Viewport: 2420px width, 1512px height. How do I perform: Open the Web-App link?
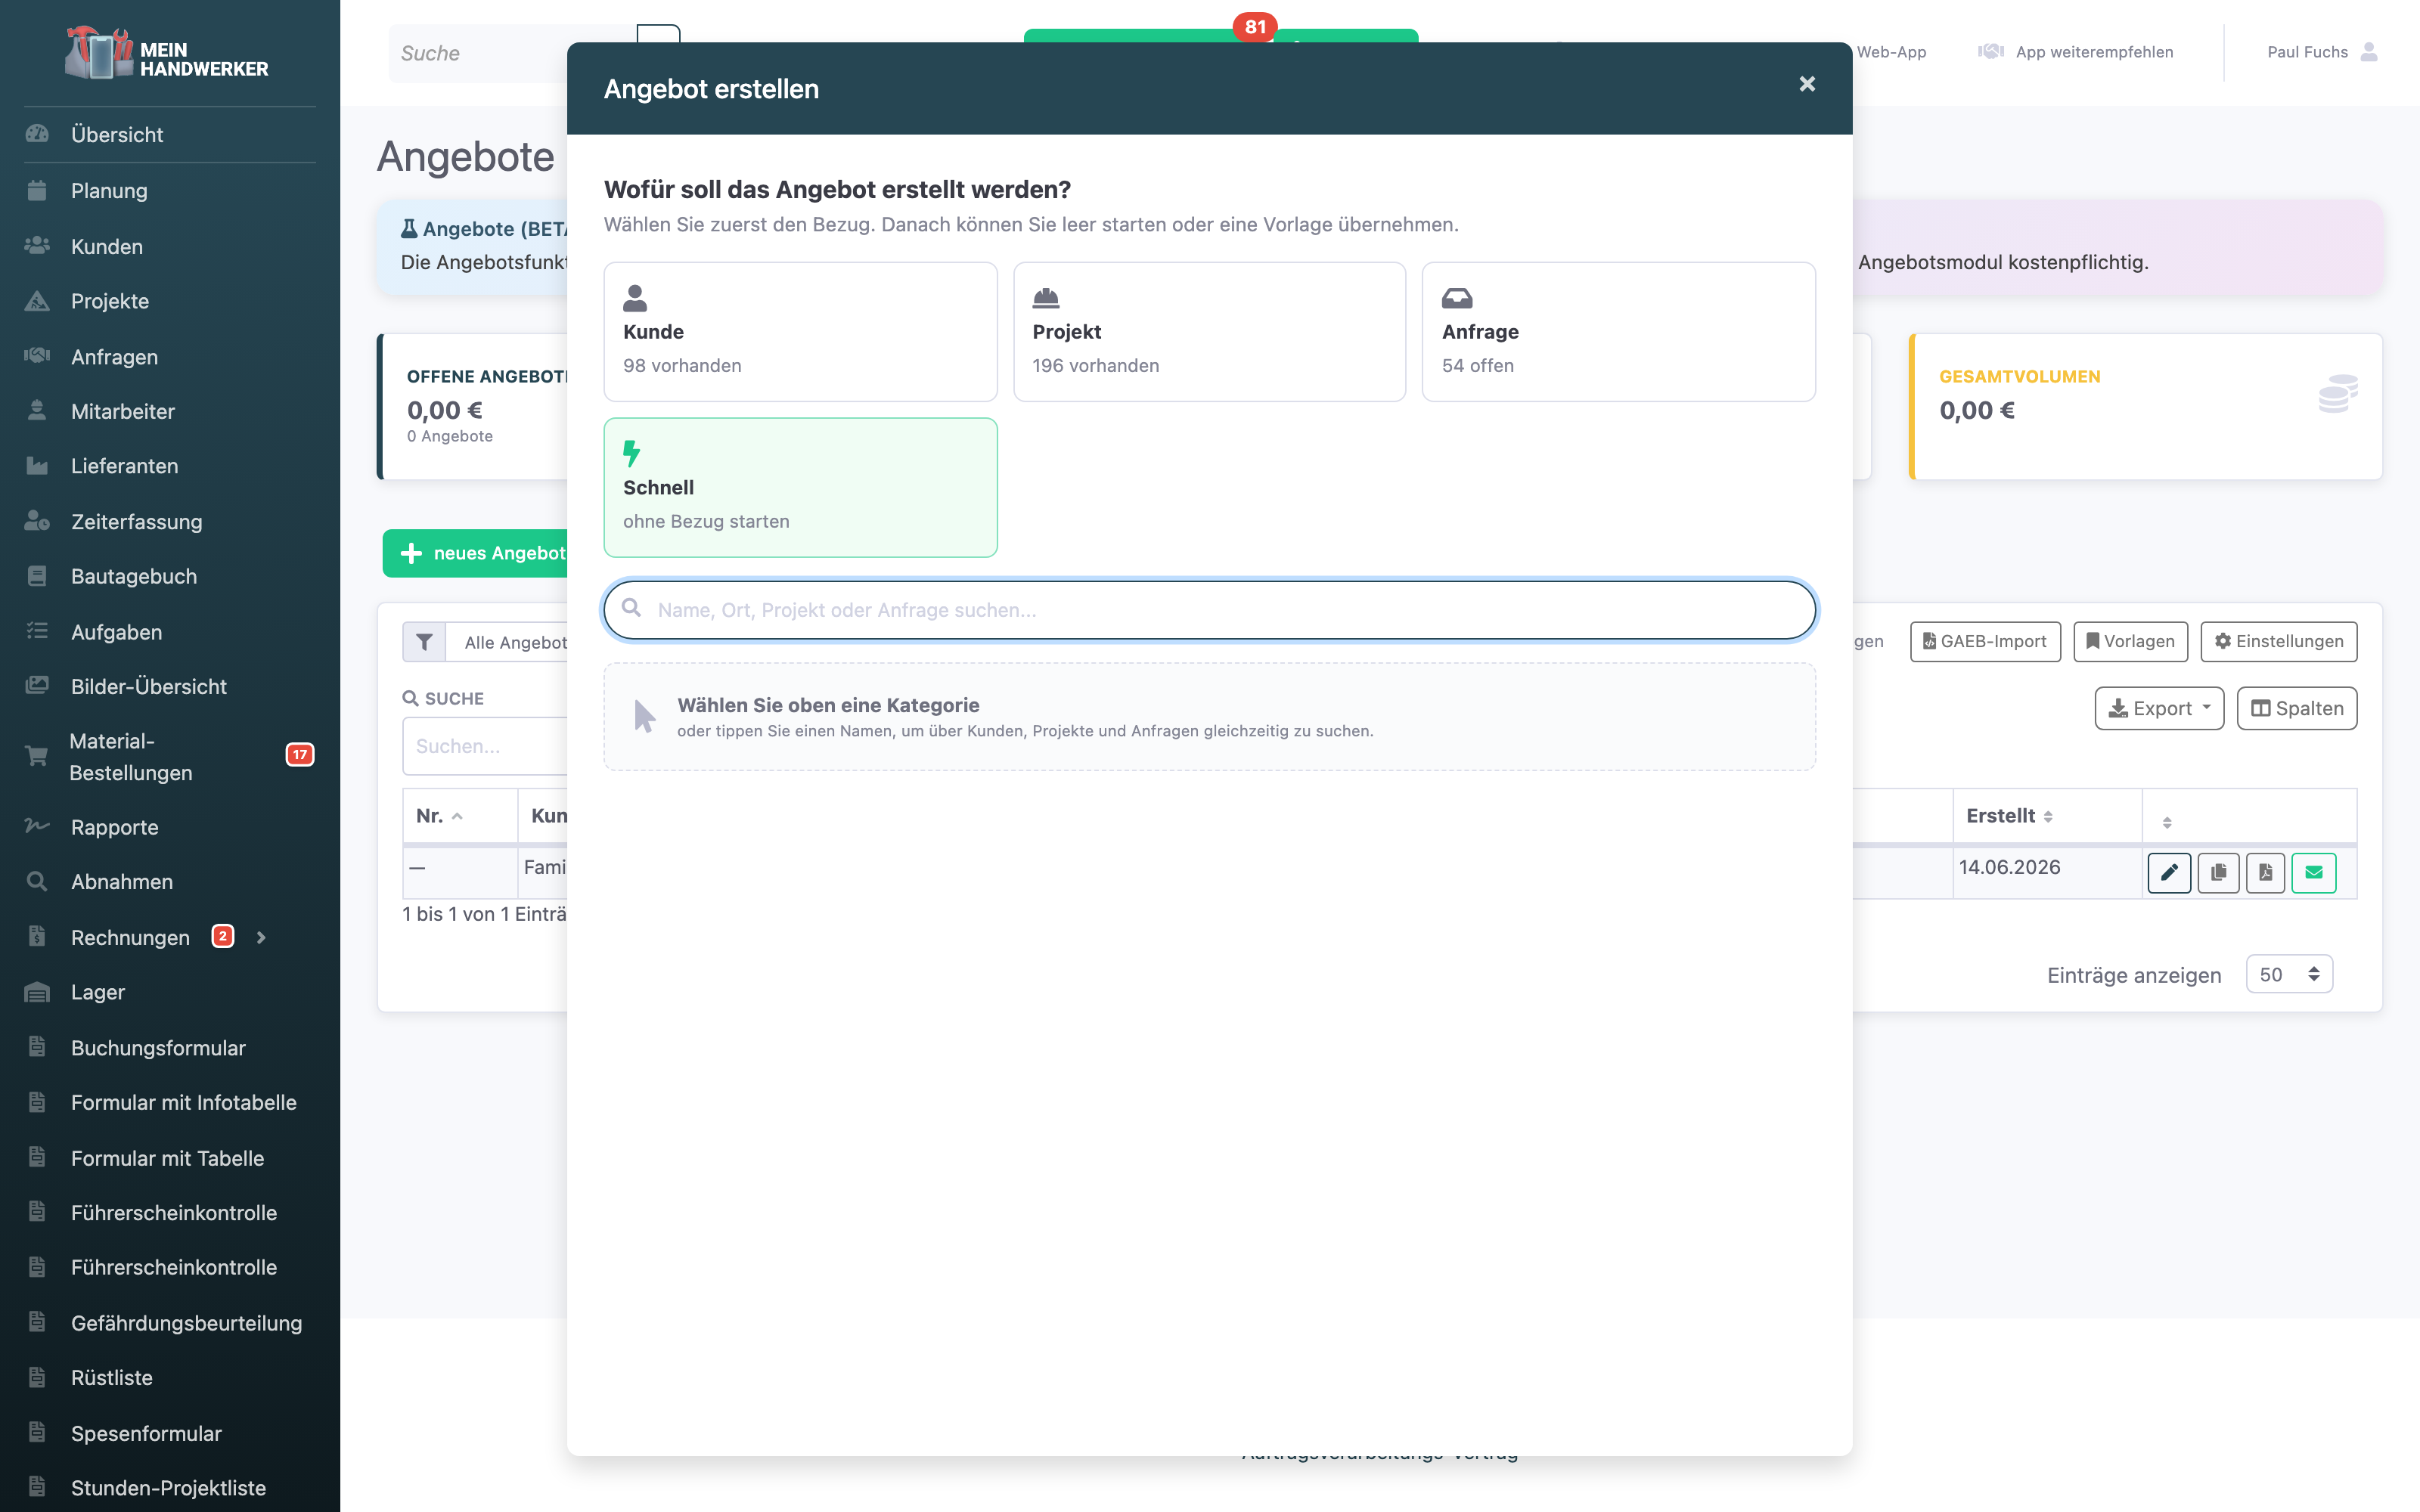coord(1890,52)
